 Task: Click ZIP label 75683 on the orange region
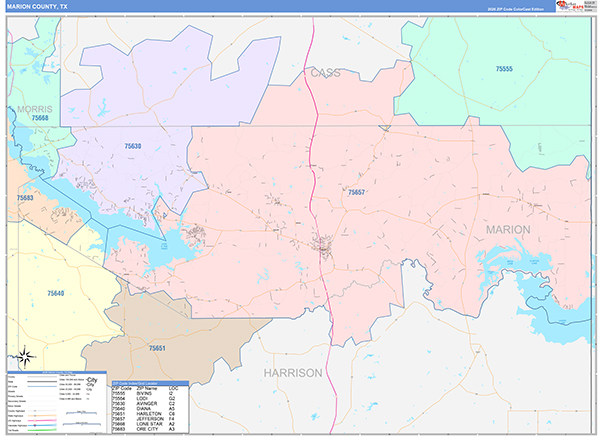click(x=25, y=198)
